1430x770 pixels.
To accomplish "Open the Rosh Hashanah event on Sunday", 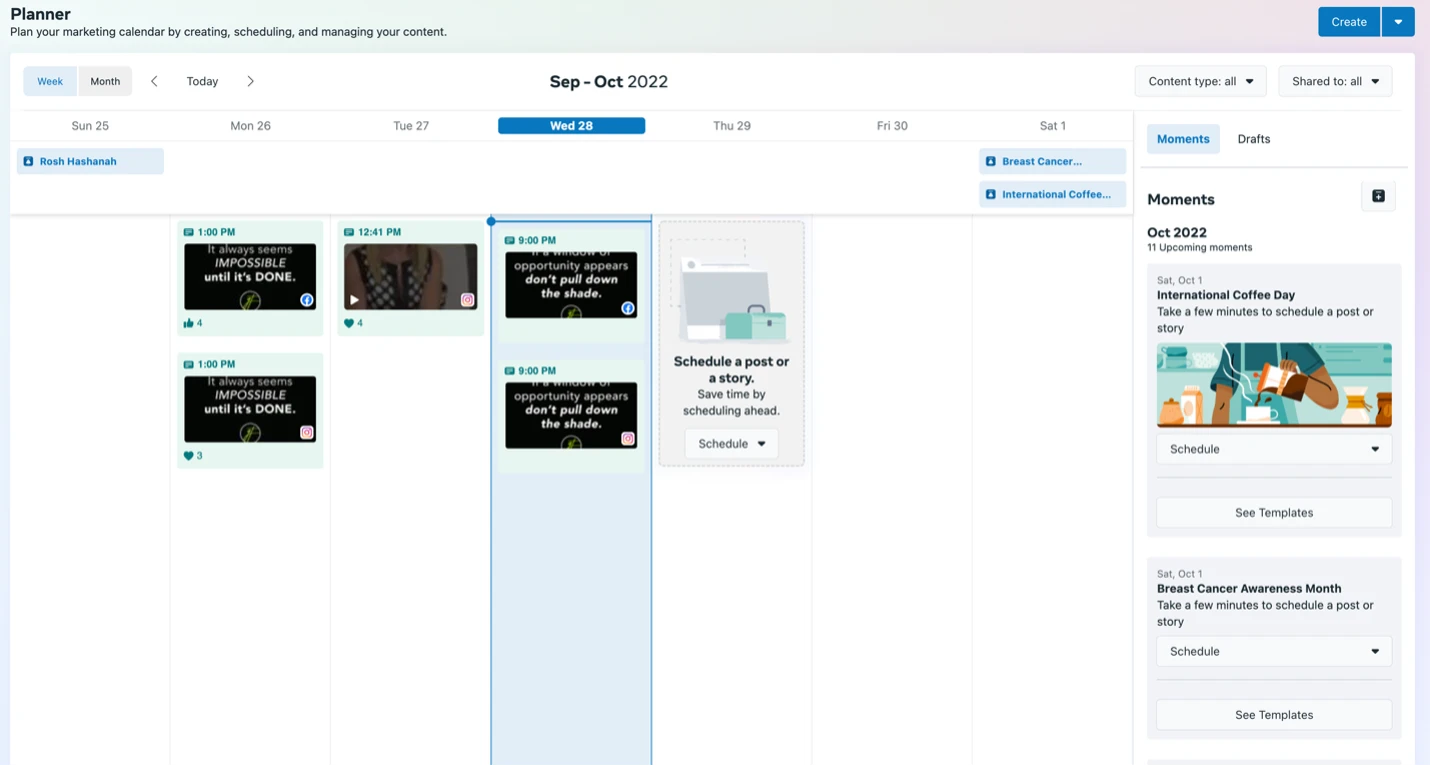I will coord(90,161).
